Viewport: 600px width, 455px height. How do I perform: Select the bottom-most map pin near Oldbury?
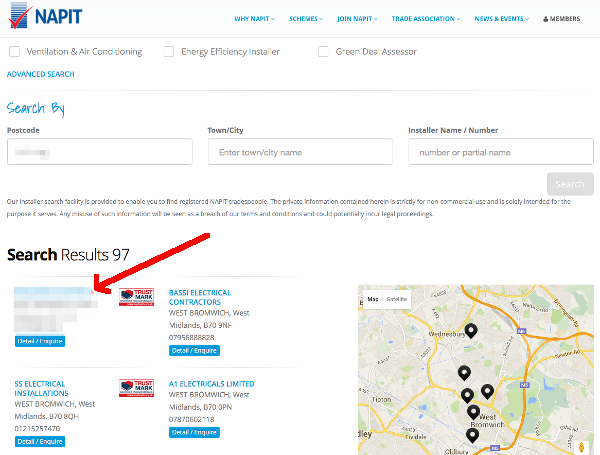click(x=472, y=435)
